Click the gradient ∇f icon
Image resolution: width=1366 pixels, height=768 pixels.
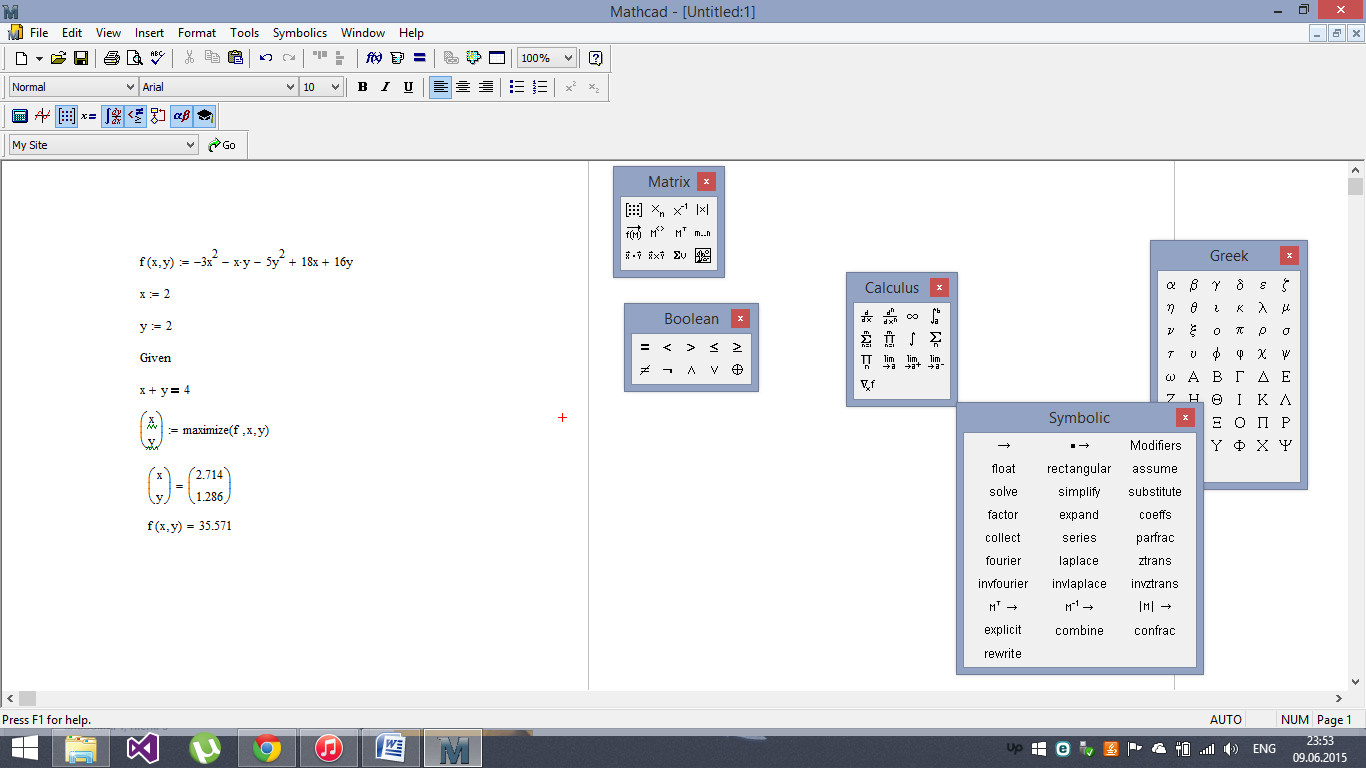click(x=867, y=384)
